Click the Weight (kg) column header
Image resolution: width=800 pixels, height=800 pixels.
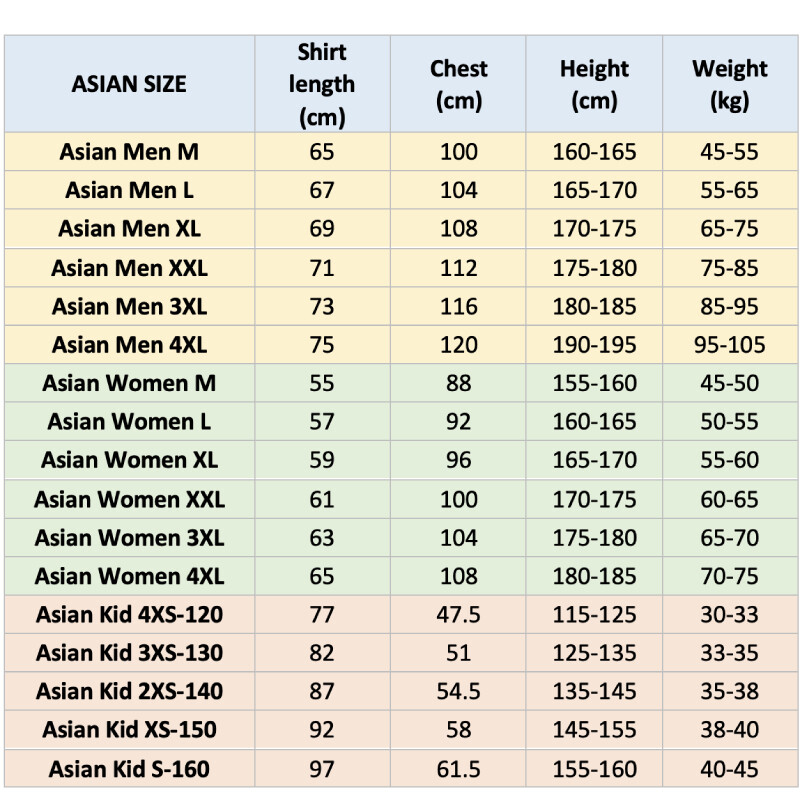pos(730,85)
